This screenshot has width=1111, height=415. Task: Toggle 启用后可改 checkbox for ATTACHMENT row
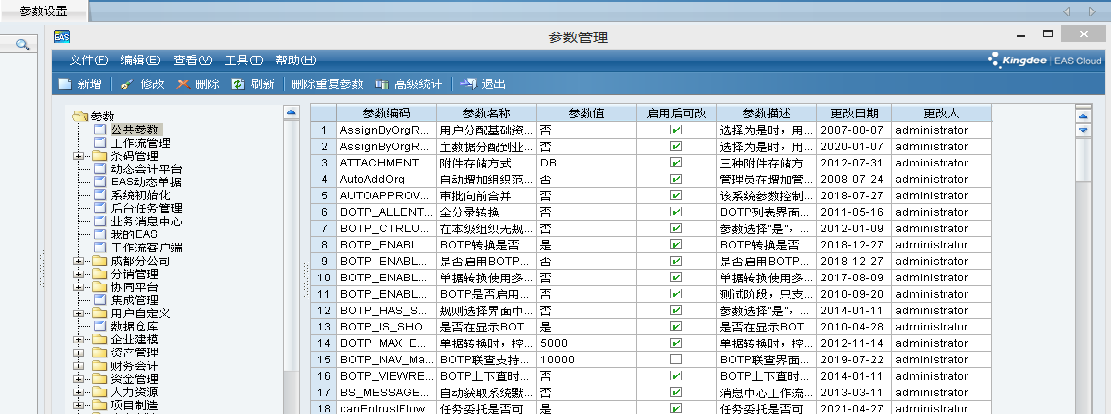(676, 163)
